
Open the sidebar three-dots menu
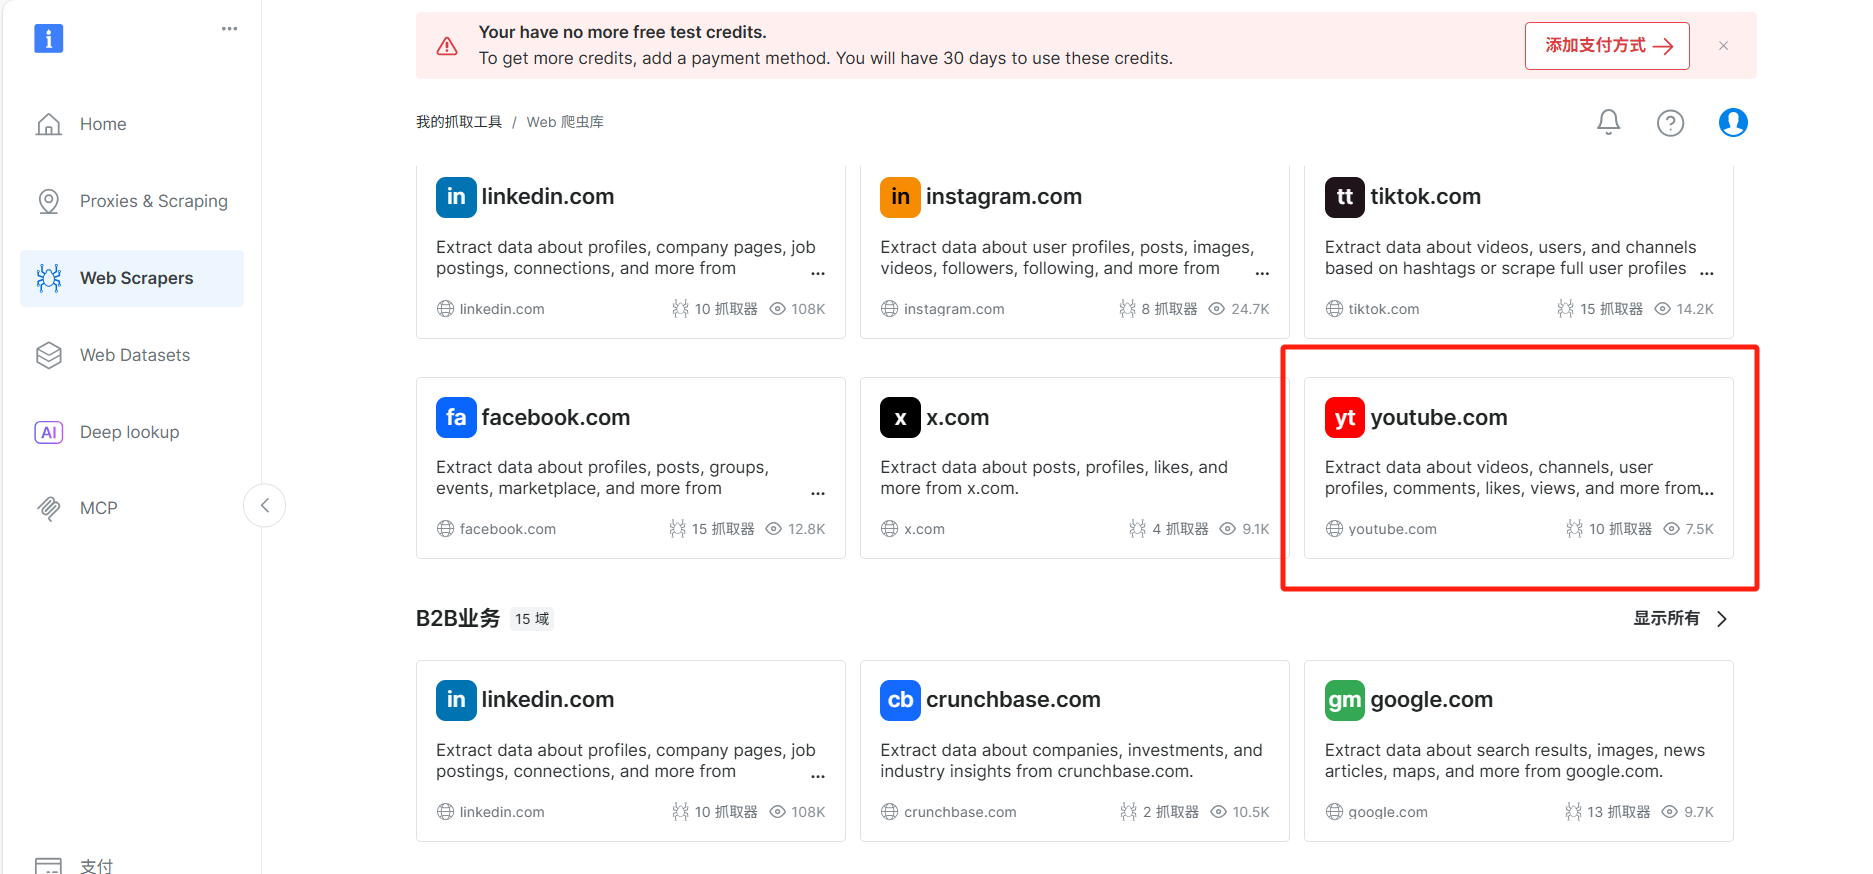pyautogui.click(x=229, y=28)
